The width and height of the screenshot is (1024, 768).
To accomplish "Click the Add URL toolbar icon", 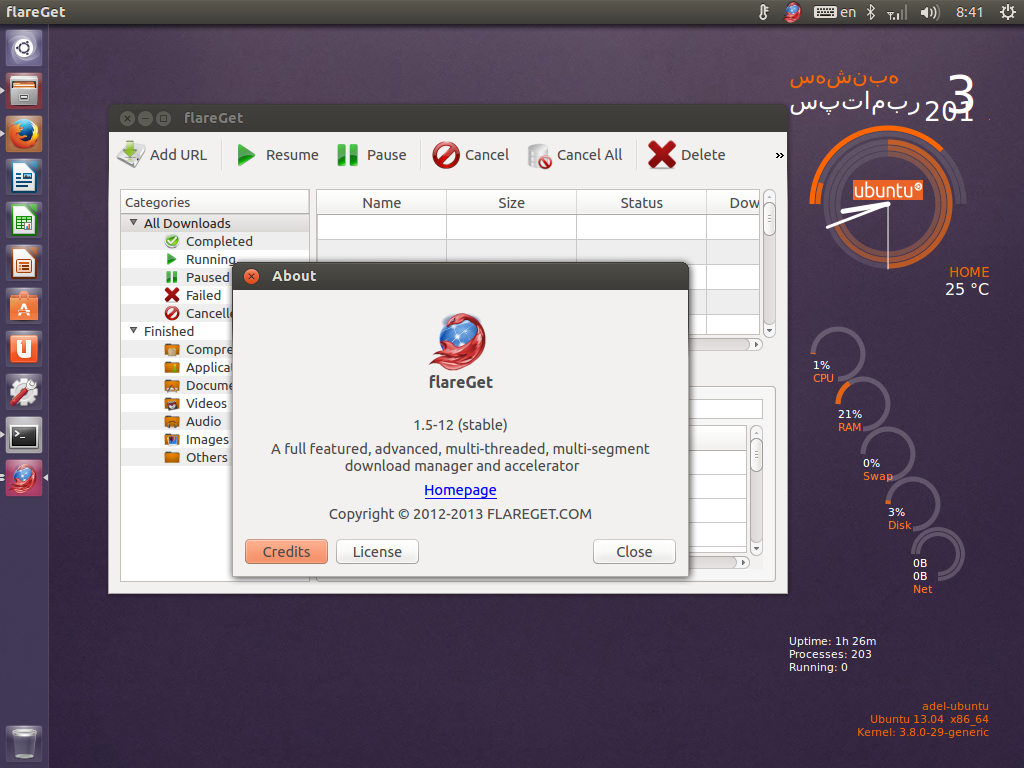I will tap(132, 155).
